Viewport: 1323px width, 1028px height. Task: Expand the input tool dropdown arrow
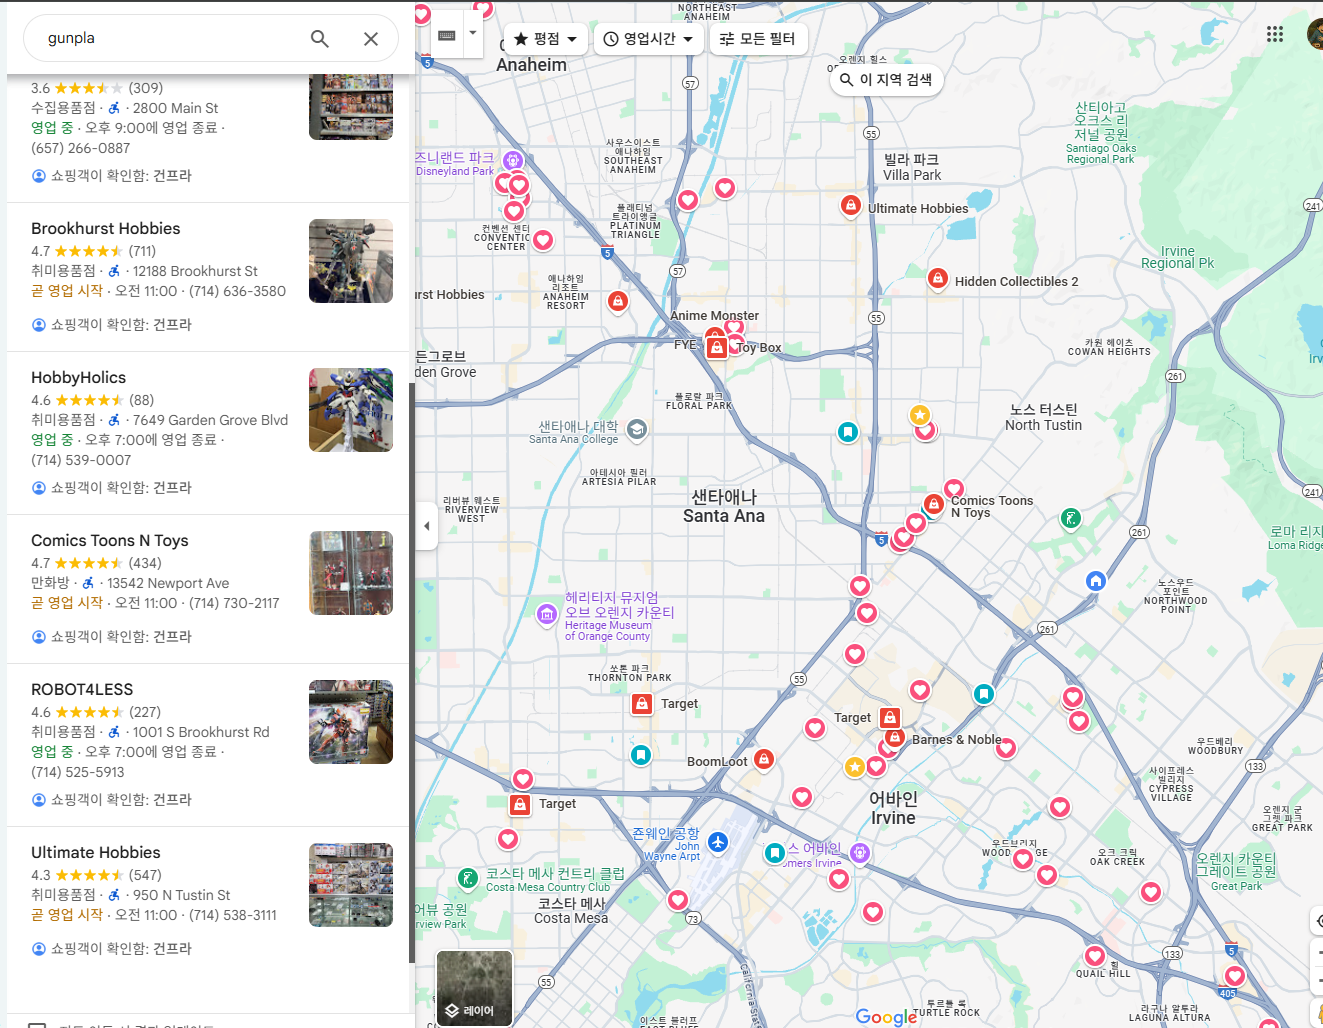click(x=473, y=33)
